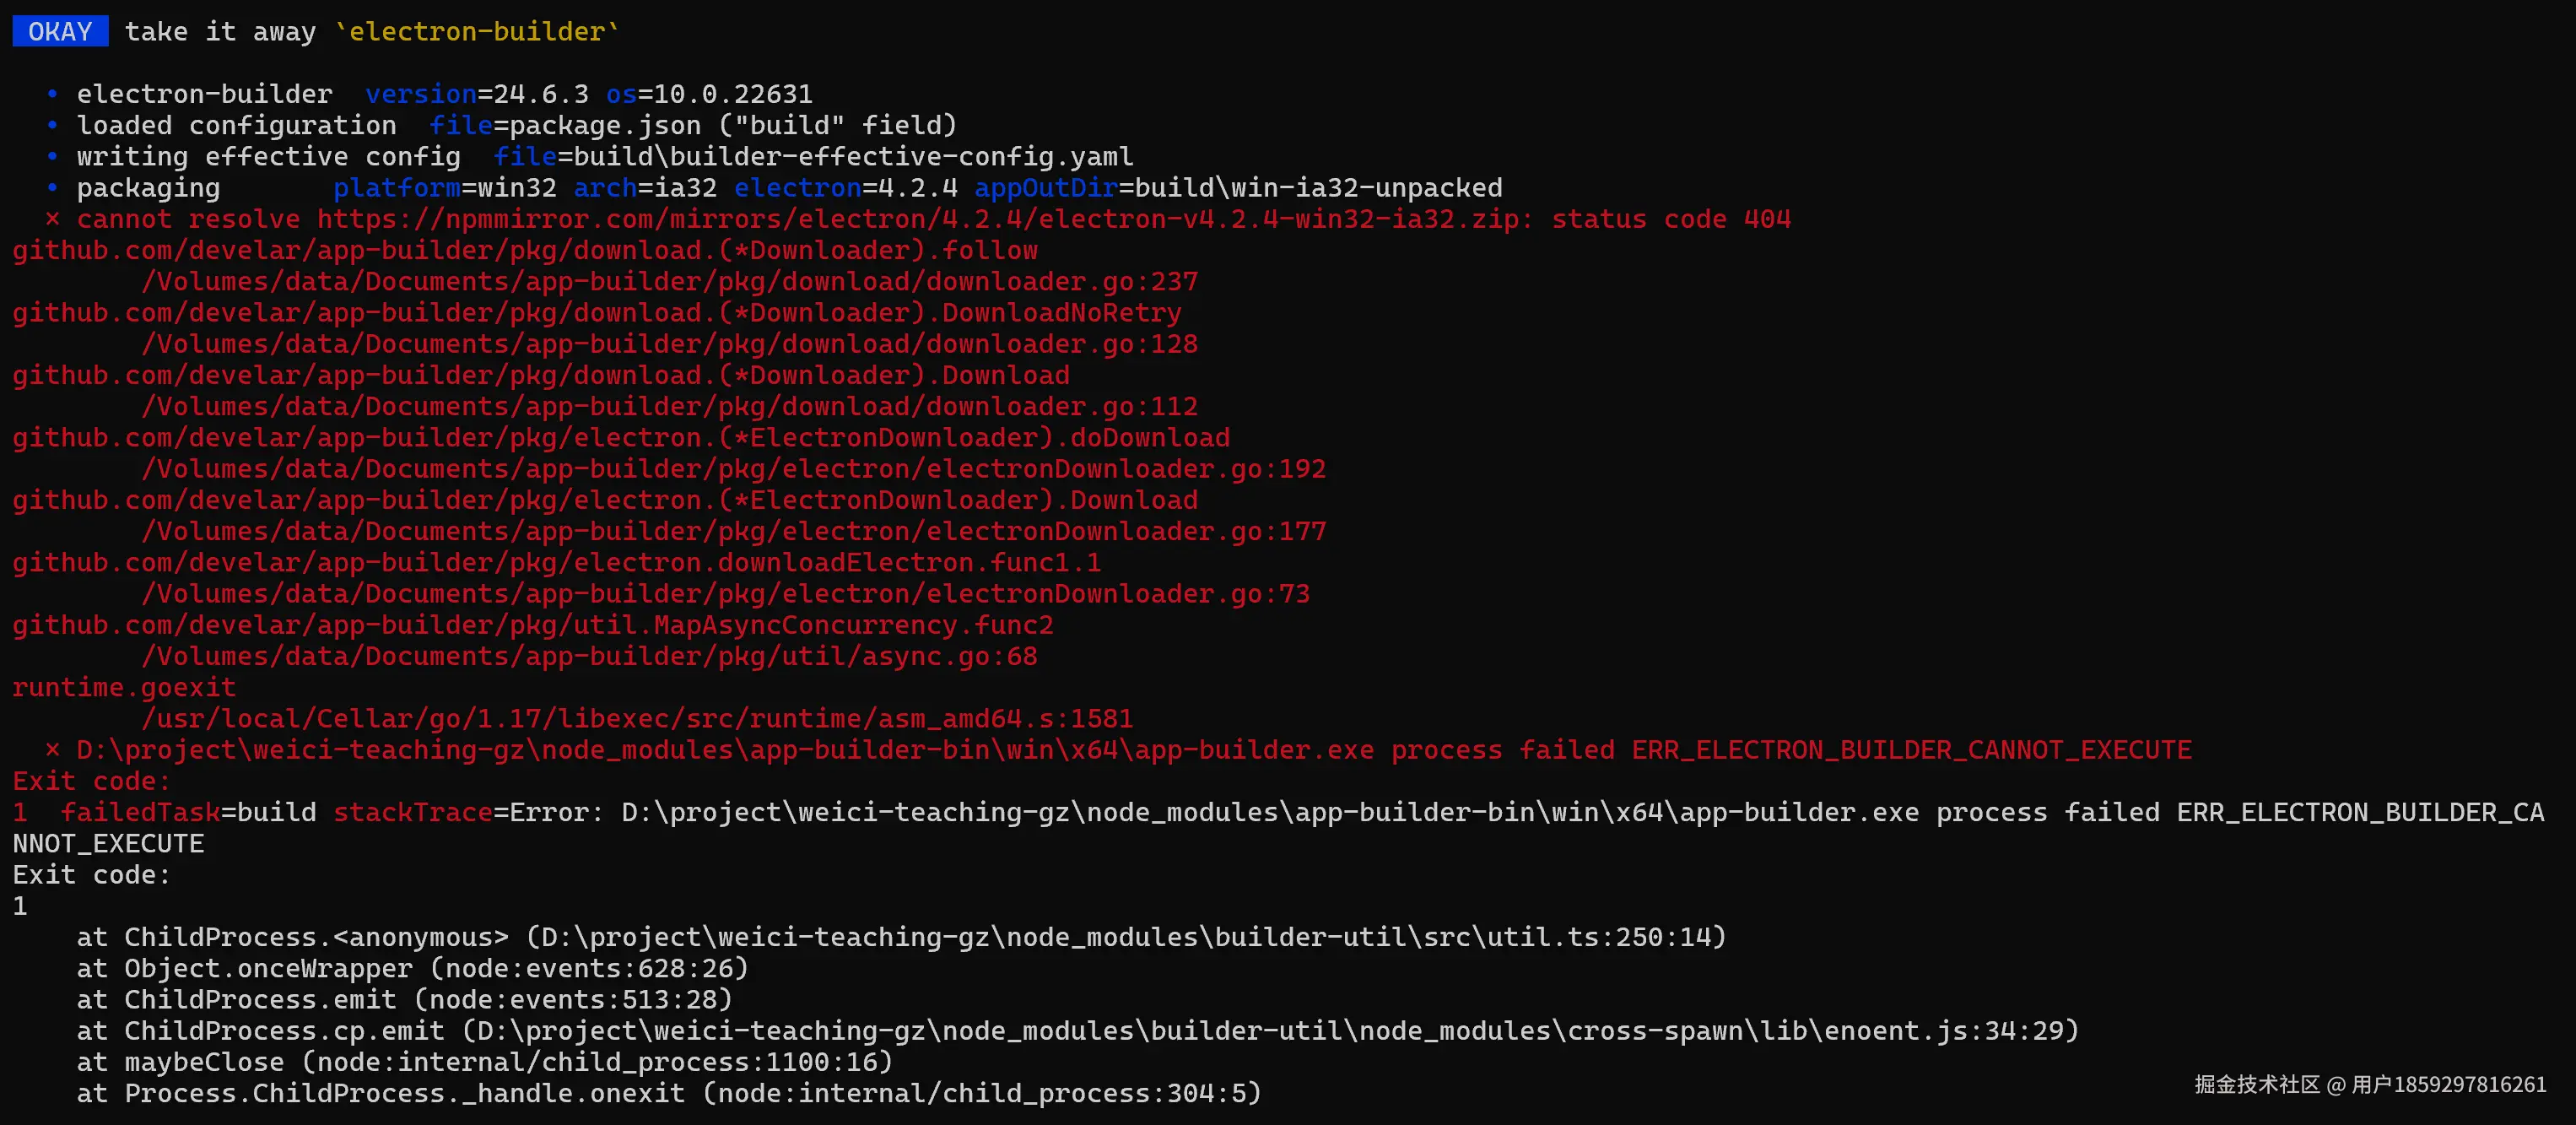Click the asm_amd64.s:1581 runtime path
The height and width of the screenshot is (1125, 2576).
tap(637, 719)
